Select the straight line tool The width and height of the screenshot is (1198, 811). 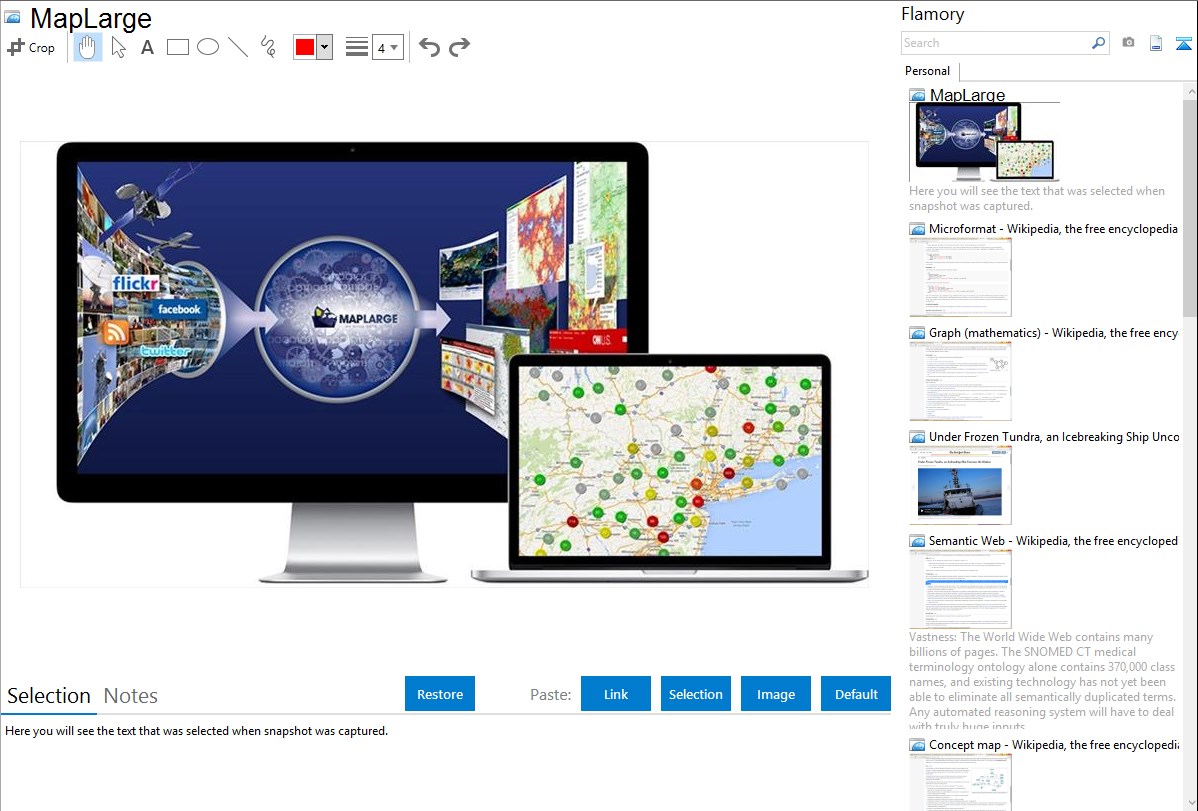(x=238, y=47)
